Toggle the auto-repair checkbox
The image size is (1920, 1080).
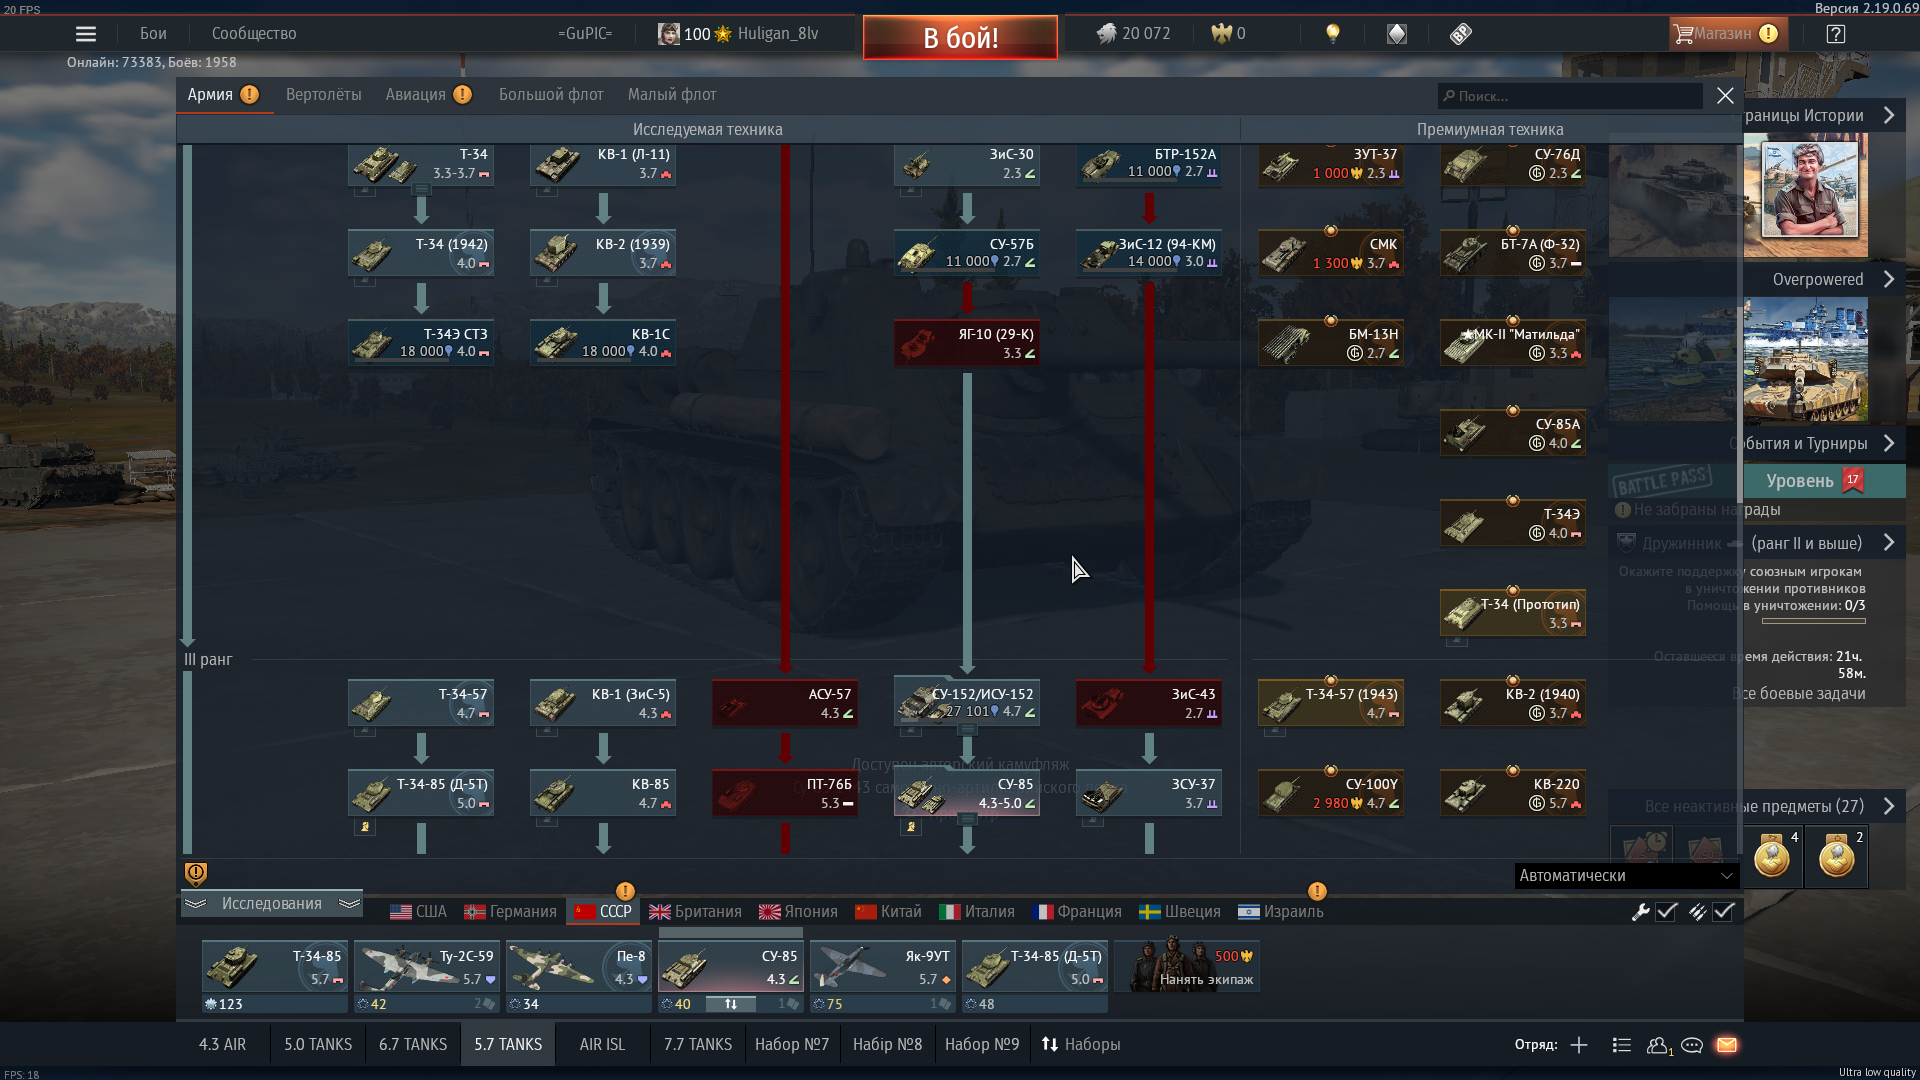pyautogui.click(x=1666, y=912)
